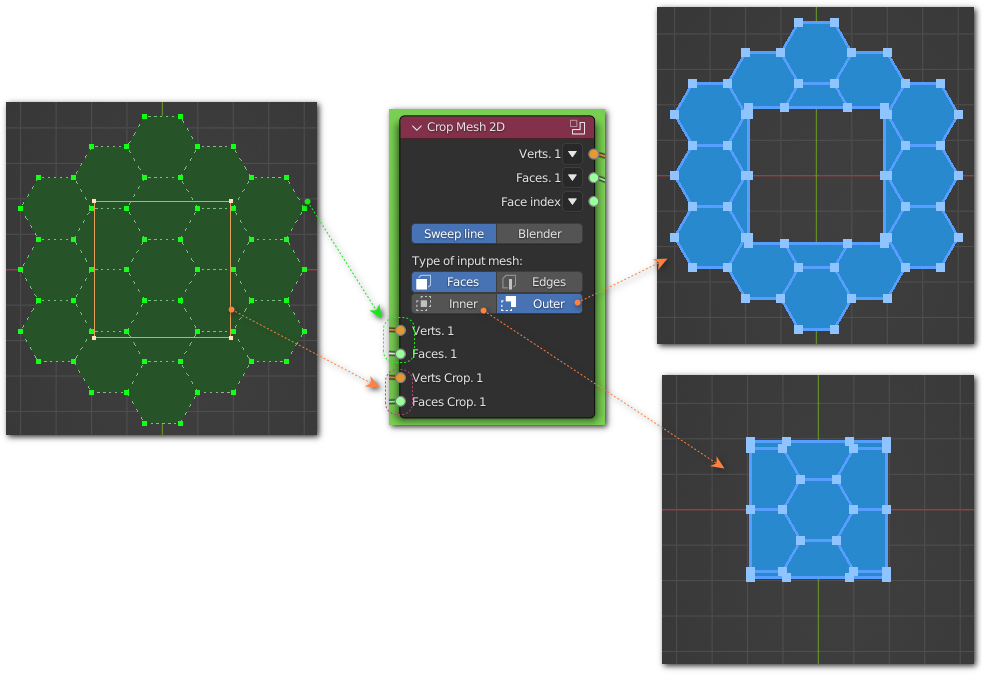Click the blue outer crop result preview

click(815, 175)
